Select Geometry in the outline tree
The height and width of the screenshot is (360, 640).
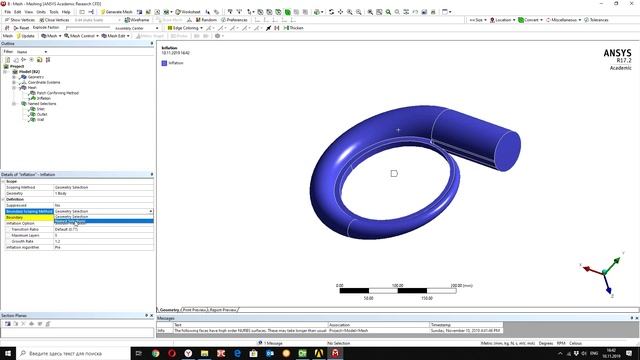click(36, 77)
